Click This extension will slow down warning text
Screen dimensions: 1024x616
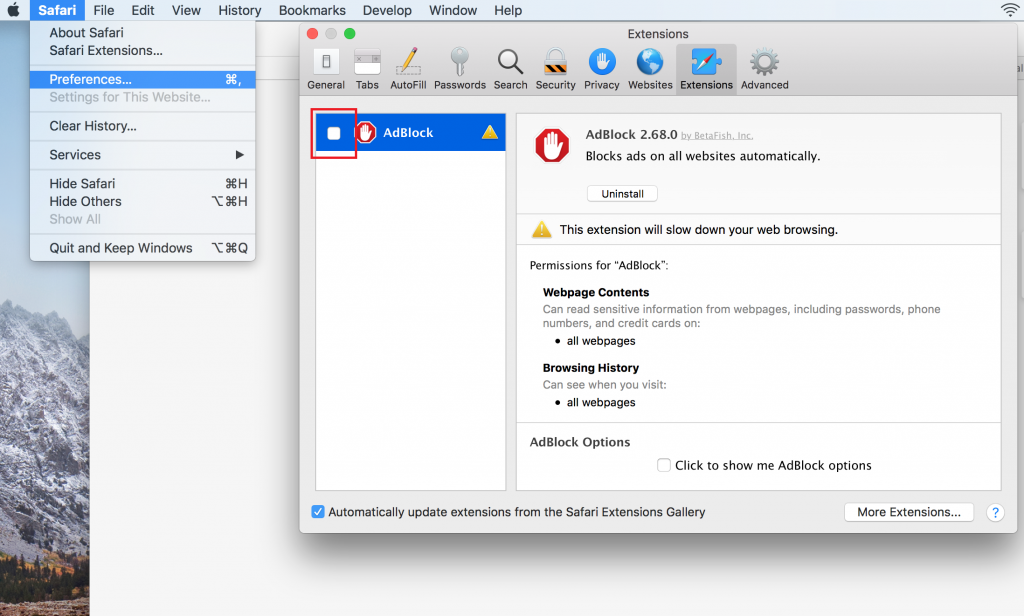tap(698, 230)
